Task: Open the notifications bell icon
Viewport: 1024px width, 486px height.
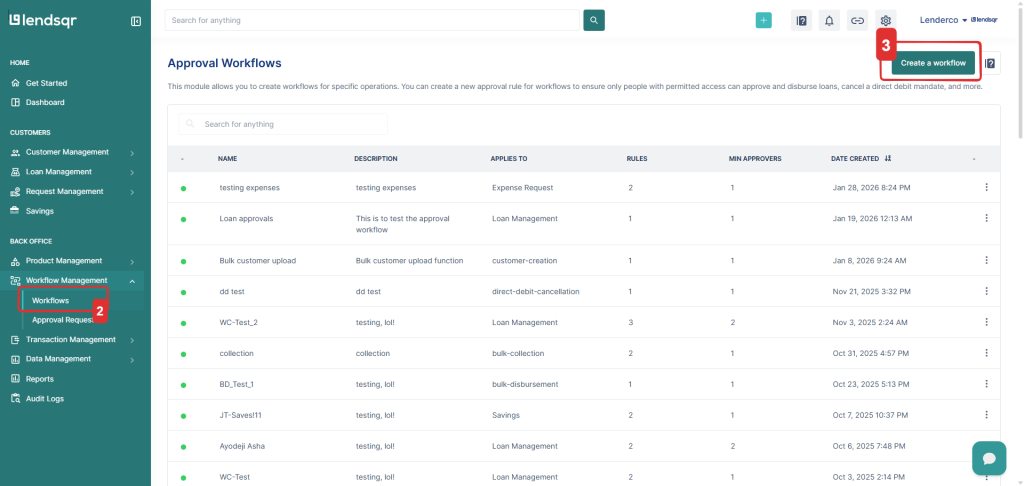Action: point(829,20)
